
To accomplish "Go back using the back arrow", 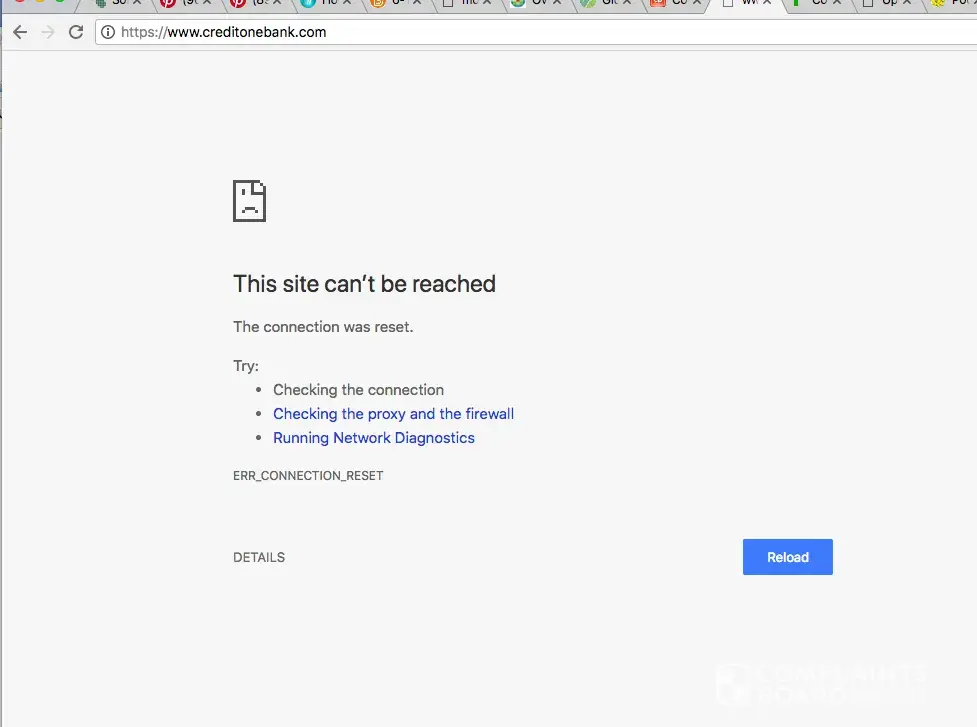I will tap(20, 32).
